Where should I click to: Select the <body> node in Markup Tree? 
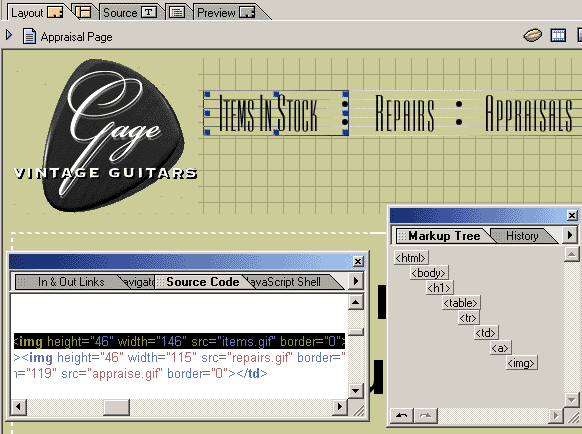pos(428,273)
